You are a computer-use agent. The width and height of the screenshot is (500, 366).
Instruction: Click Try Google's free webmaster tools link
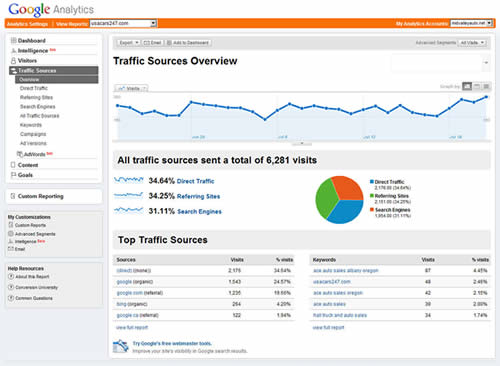point(172,343)
